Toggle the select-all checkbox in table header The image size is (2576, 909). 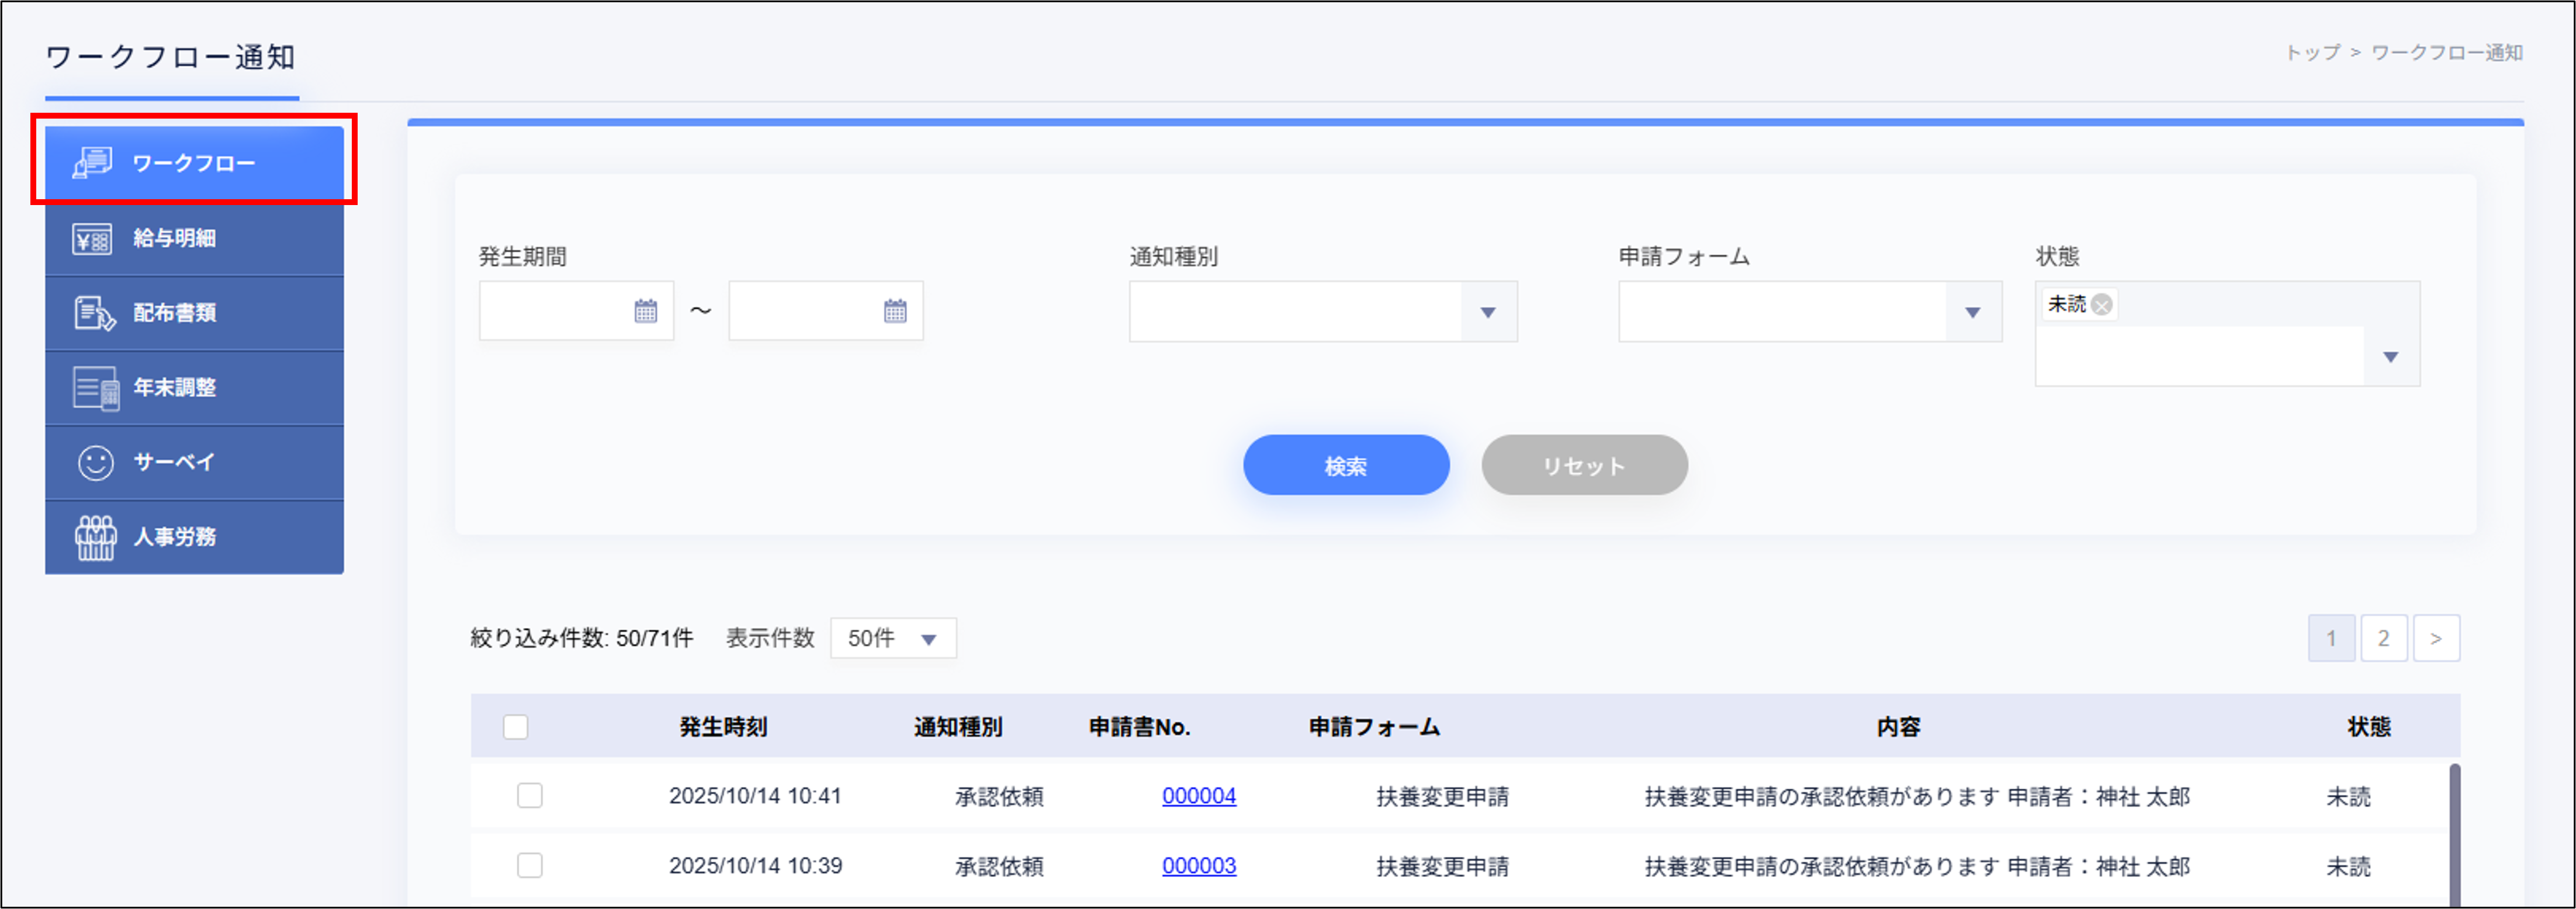pyautogui.click(x=516, y=727)
